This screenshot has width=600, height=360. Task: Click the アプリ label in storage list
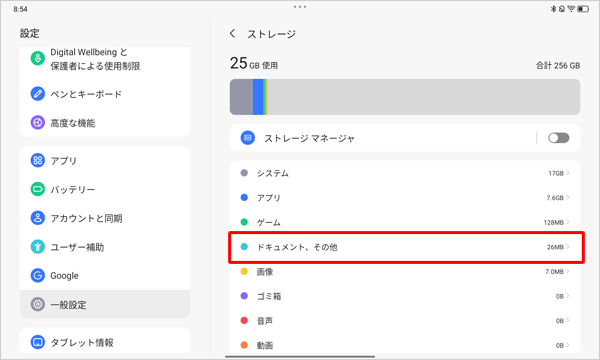[269, 198]
